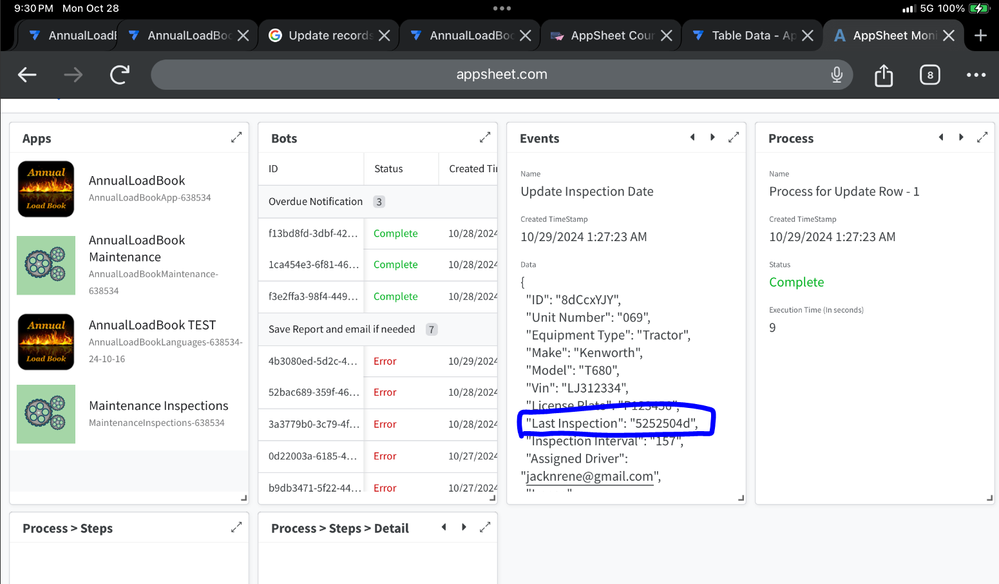Go back to the previous page

pos(27,75)
